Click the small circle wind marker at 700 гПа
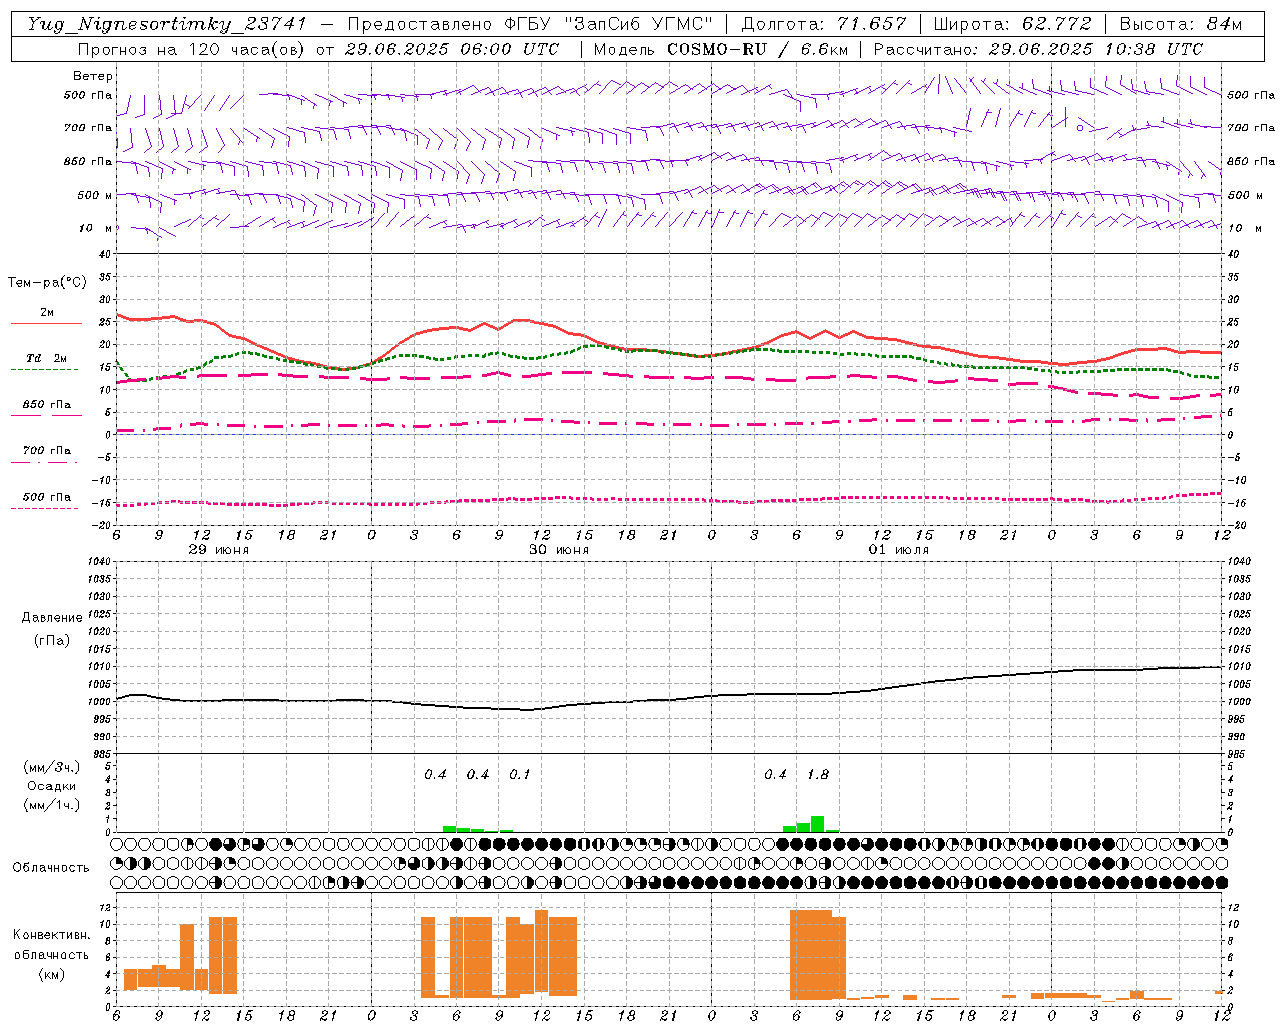 (x=1080, y=128)
